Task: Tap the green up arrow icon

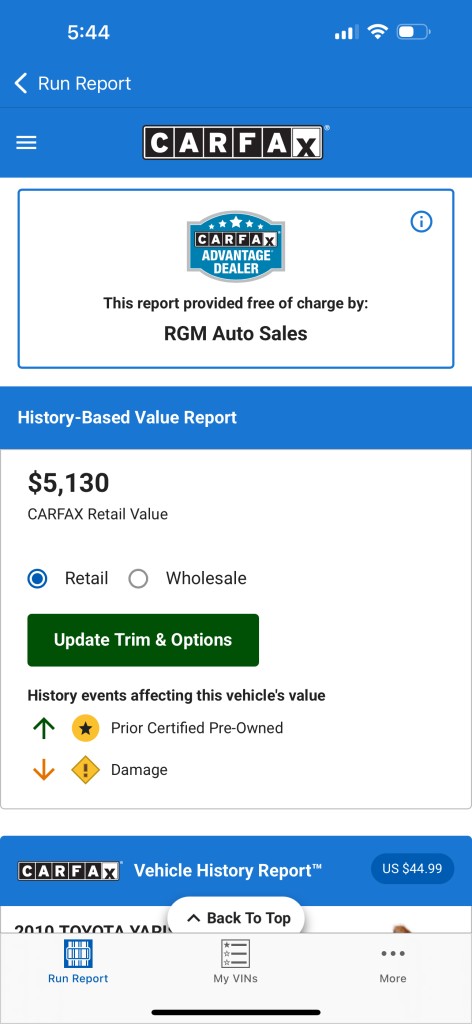Action: 44,728
